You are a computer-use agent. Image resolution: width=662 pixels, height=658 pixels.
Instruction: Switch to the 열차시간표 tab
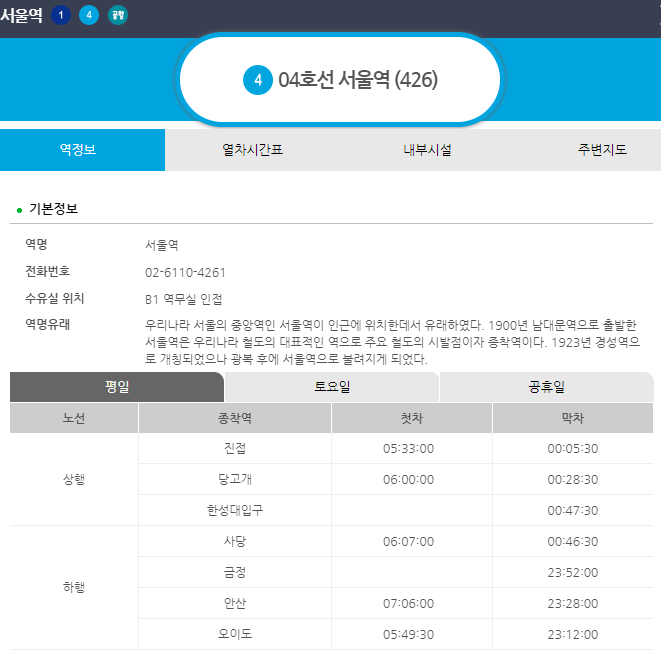pos(252,150)
